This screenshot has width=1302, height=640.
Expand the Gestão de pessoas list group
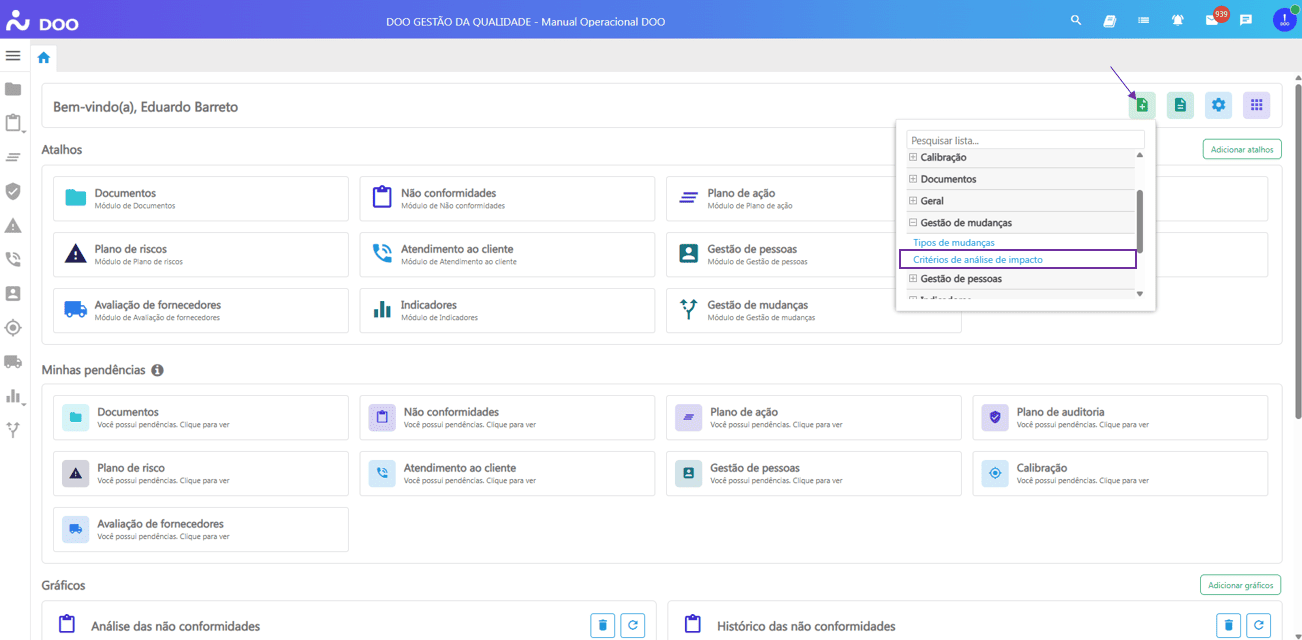913,279
